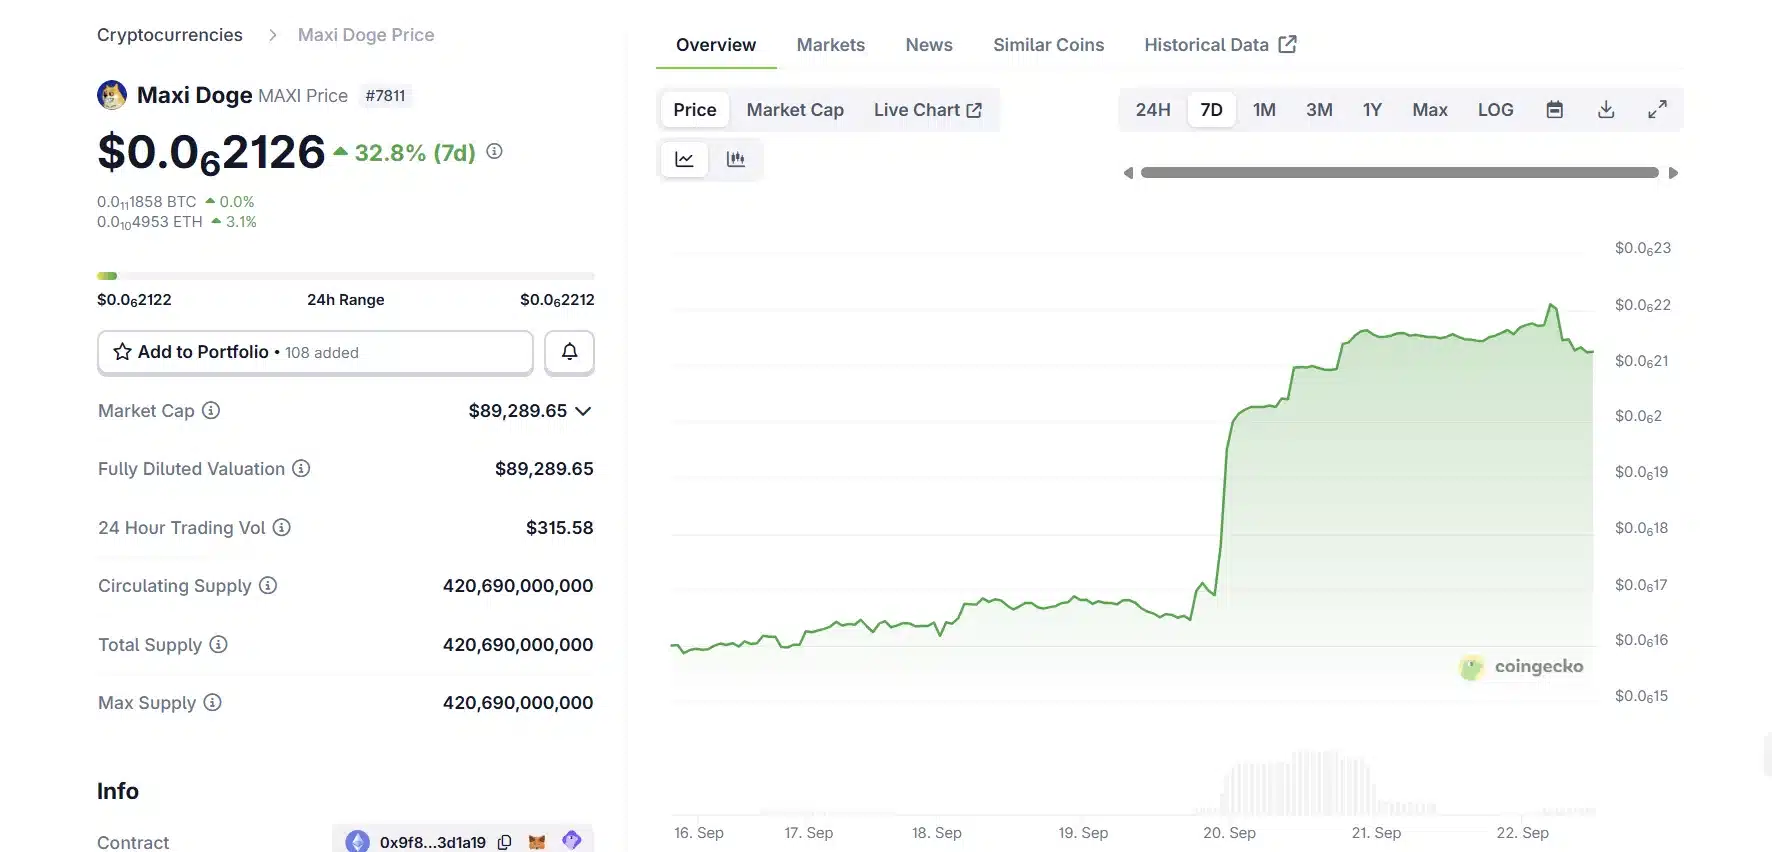Switch chart to Market Cap
Screen dimensions: 1772x852
coord(795,110)
